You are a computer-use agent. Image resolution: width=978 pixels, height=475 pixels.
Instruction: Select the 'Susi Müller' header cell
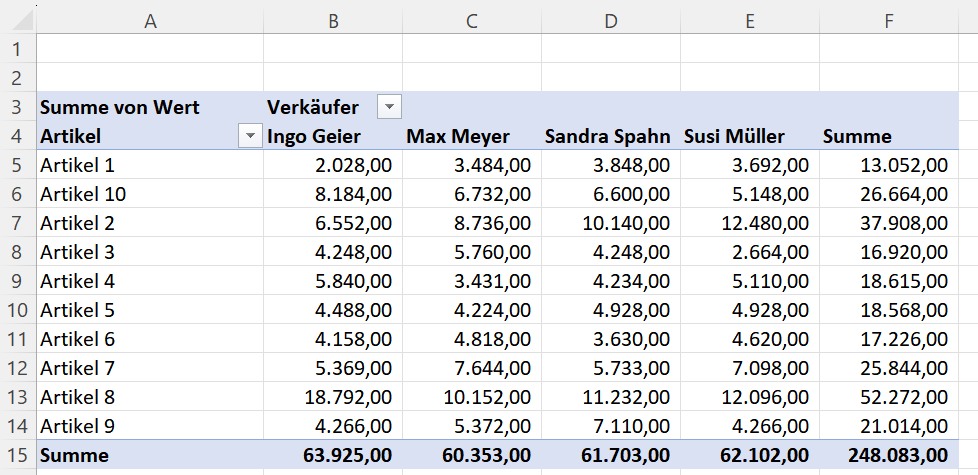pos(735,137)
